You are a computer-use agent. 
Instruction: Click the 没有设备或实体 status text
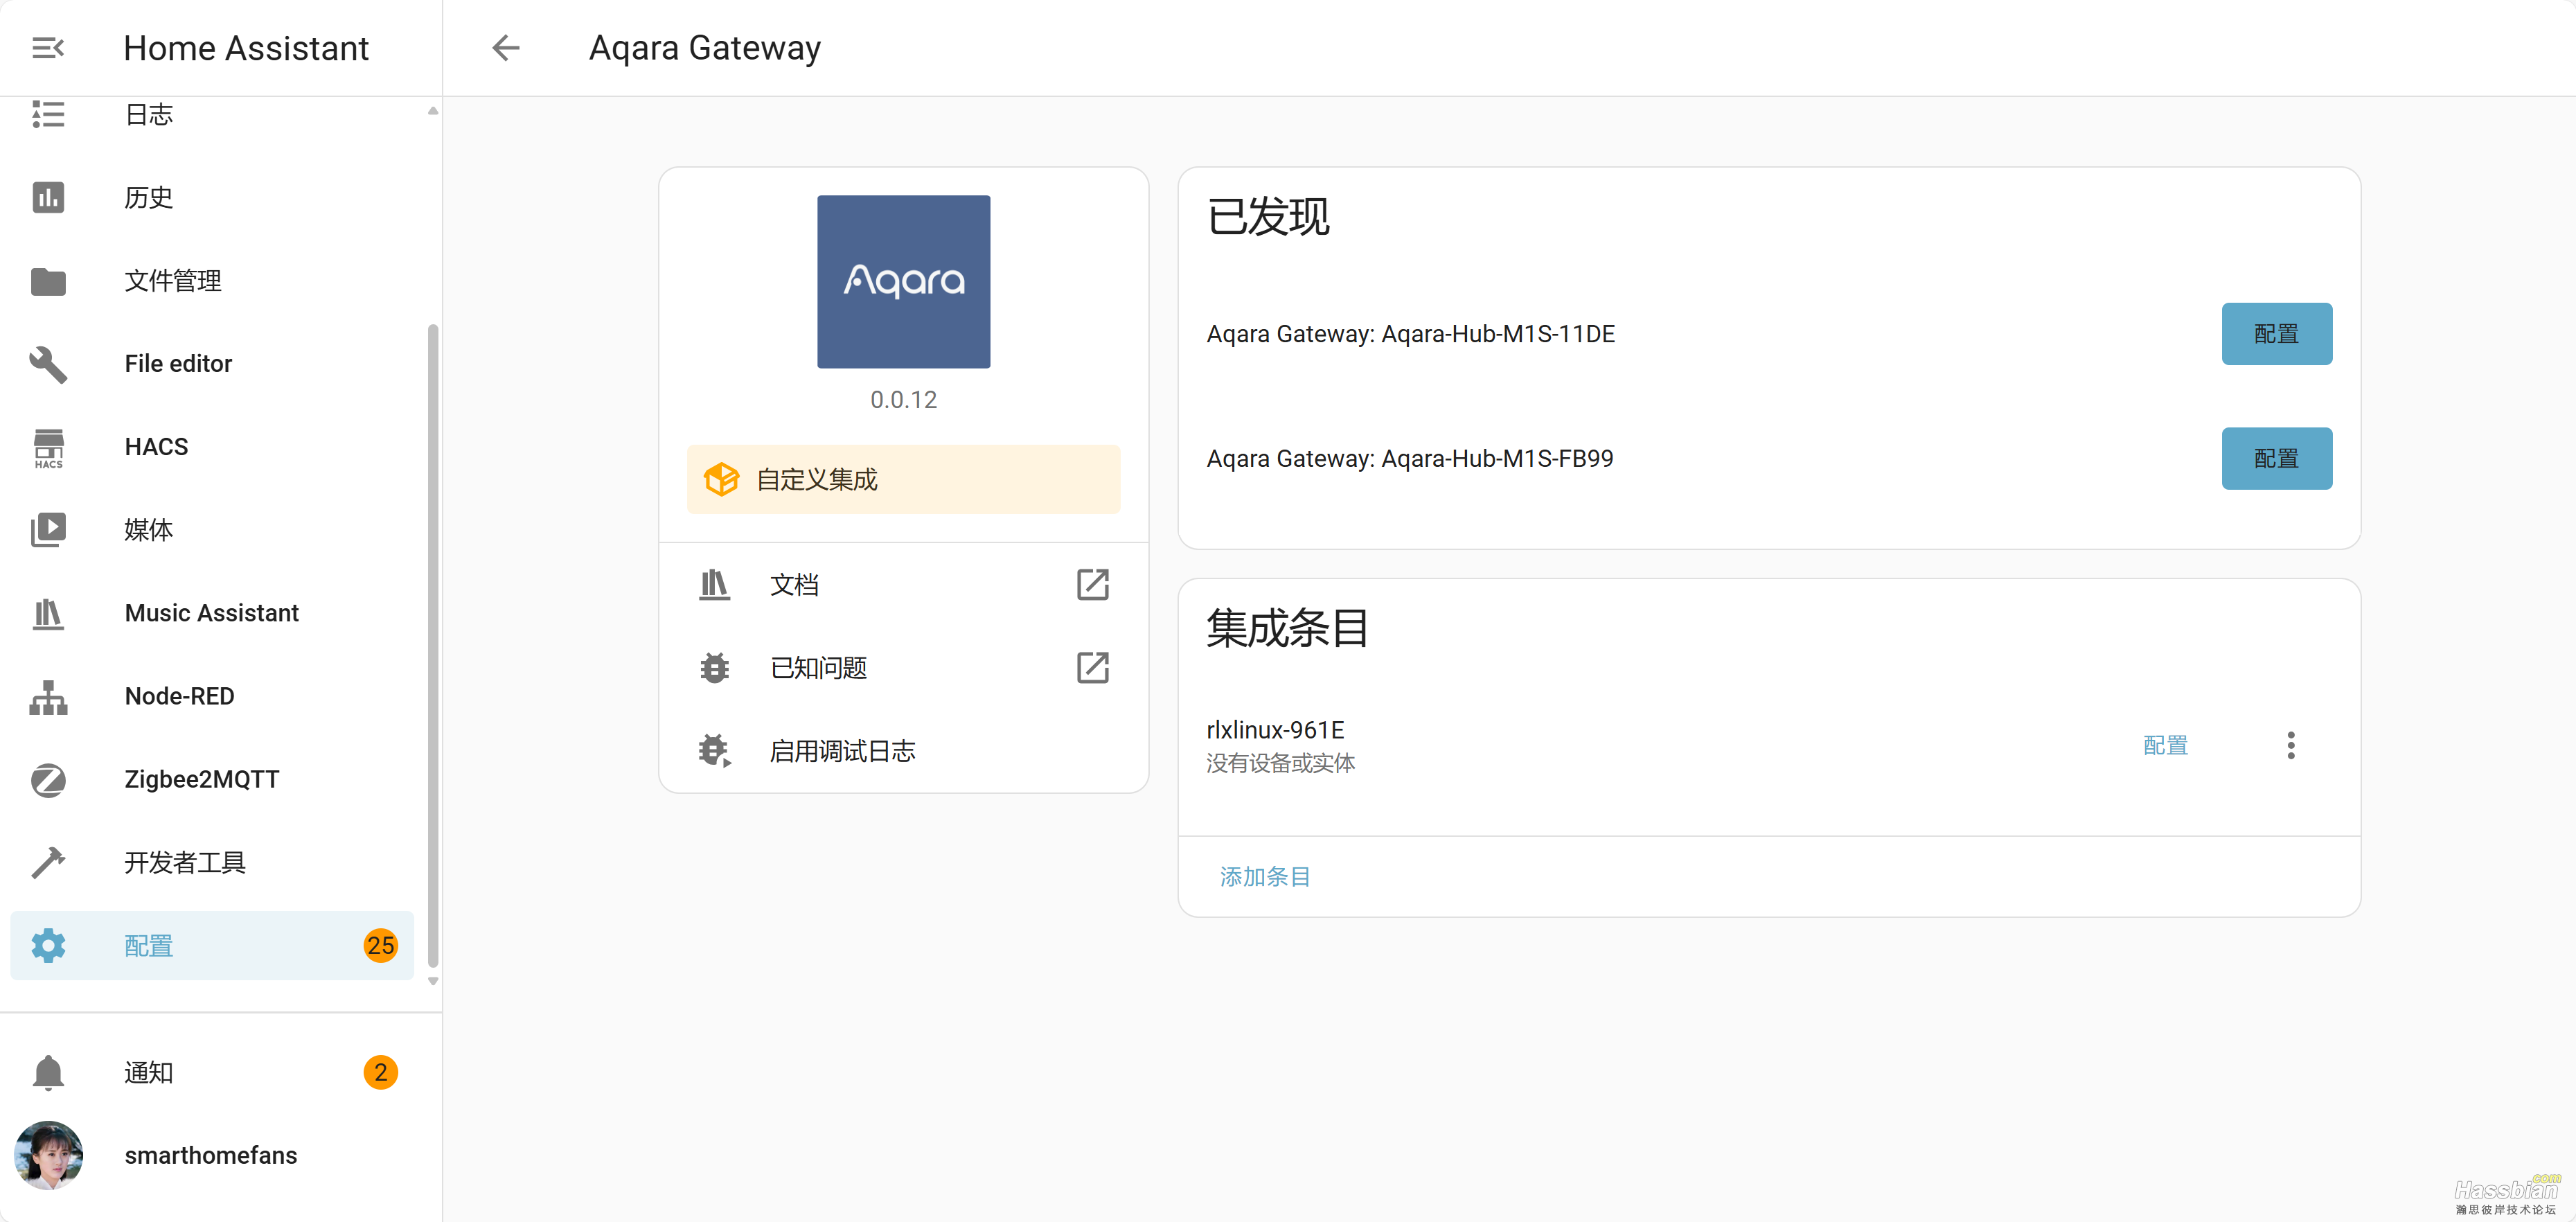pyautogui.click(x=1280, y=764)
